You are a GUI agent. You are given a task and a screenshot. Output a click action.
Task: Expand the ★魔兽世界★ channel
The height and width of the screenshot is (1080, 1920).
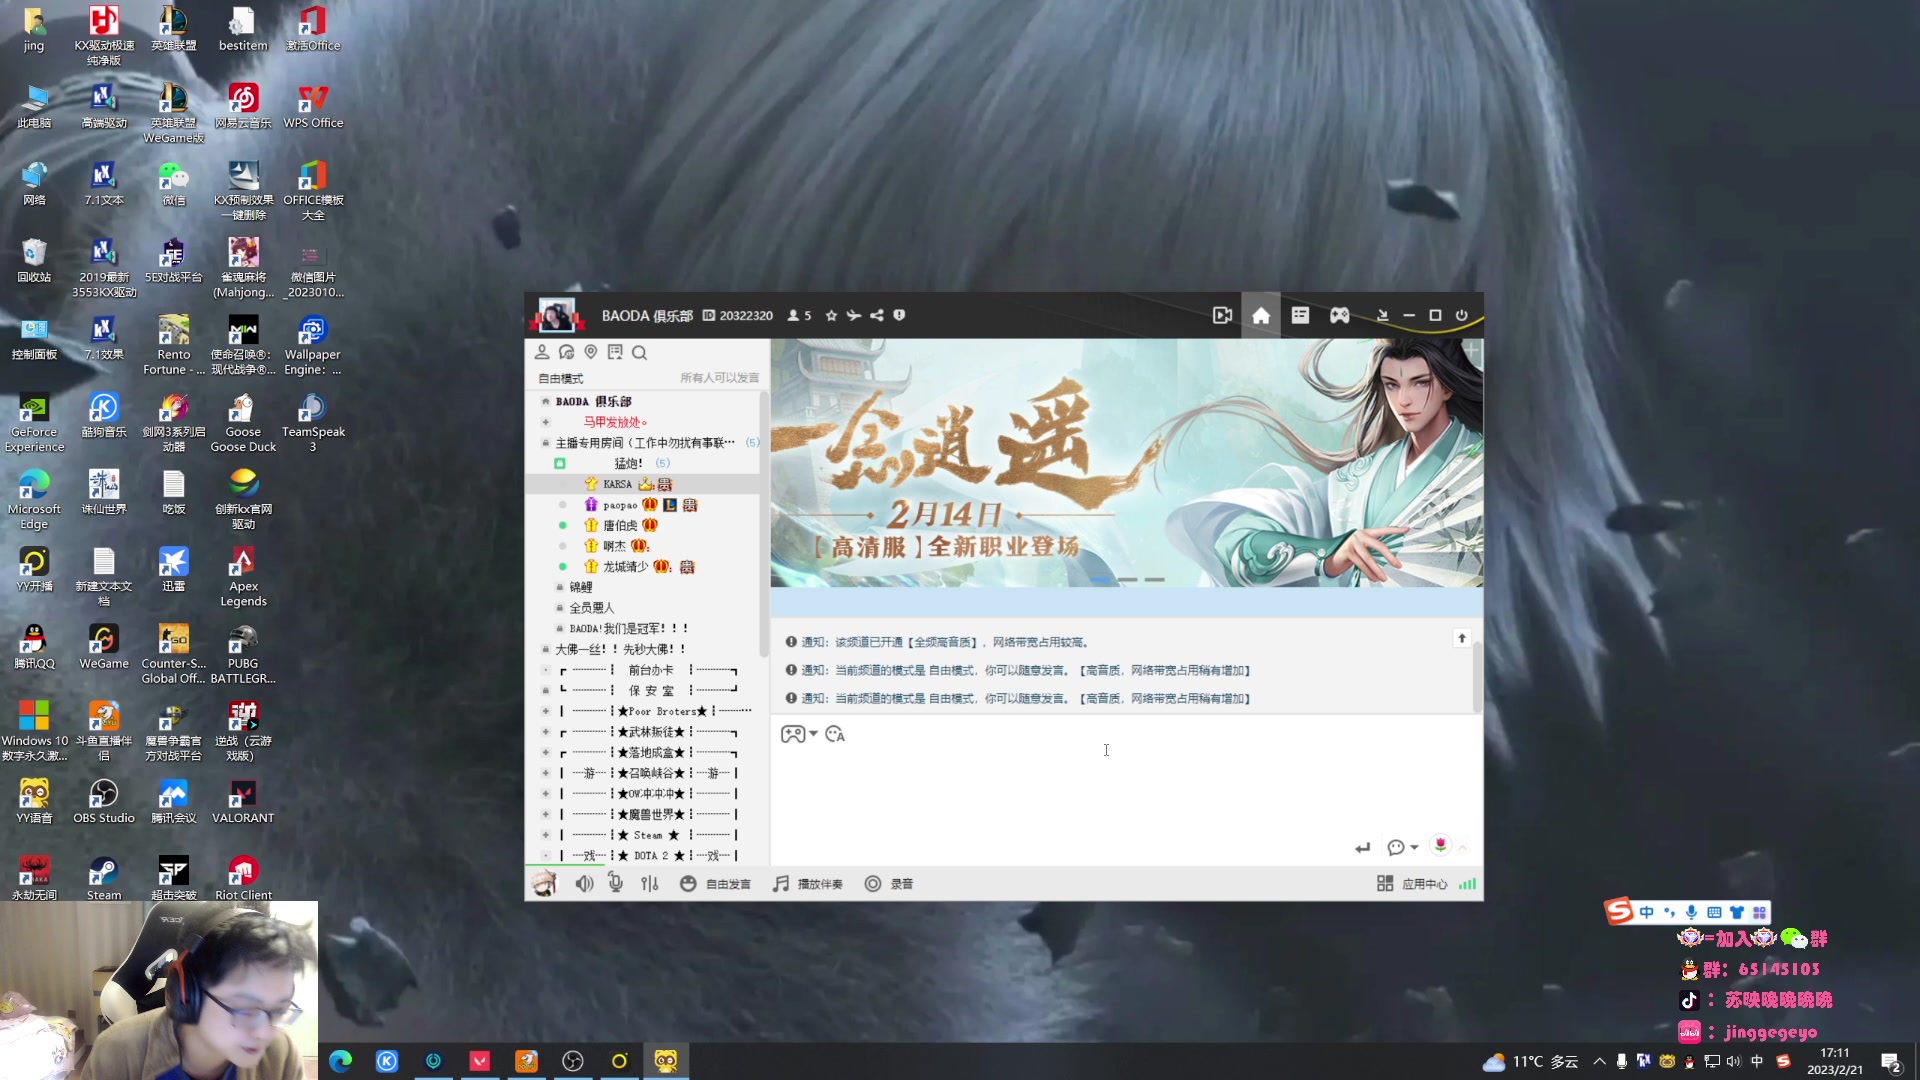click(546, 814)
